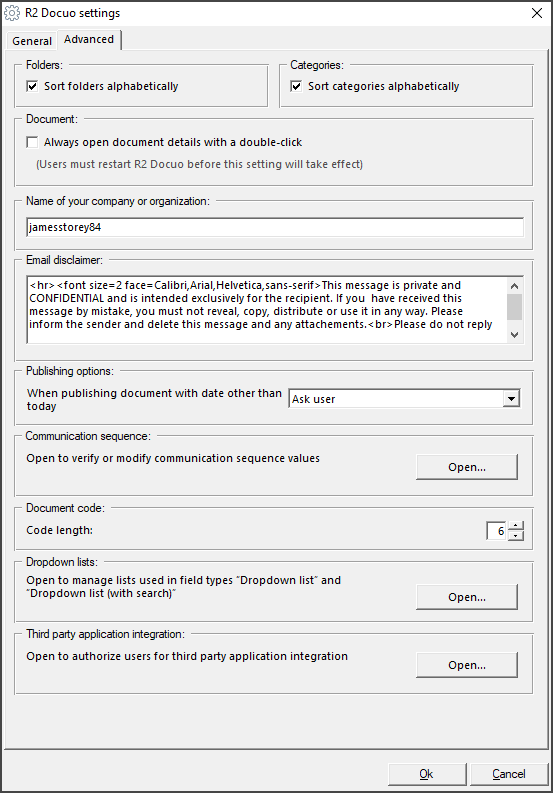
Task: Click the settings gear icon in title bar
Action: pos(12,13)
